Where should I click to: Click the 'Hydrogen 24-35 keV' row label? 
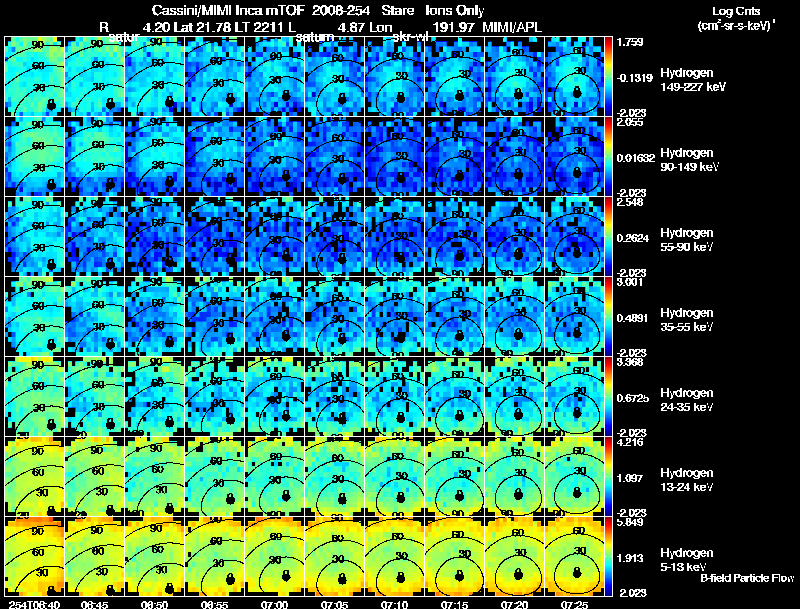tap(687, 400)
